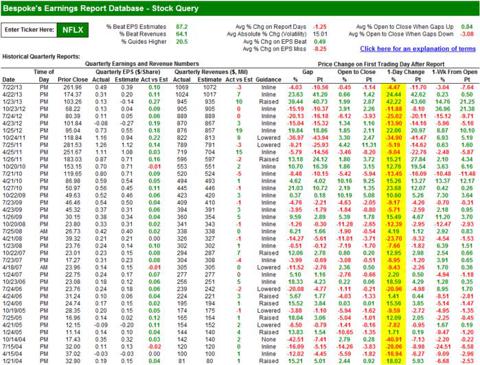Screen dimensions: 480x365
Task: Select the Prior Close column header
Action: (73, 80)
